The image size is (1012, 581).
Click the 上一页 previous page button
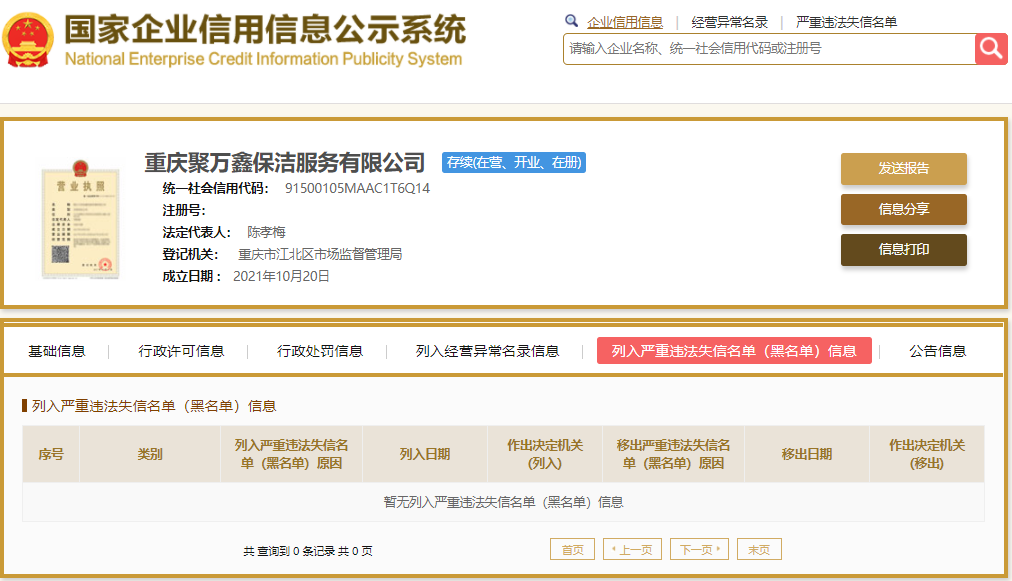point(632,549)
